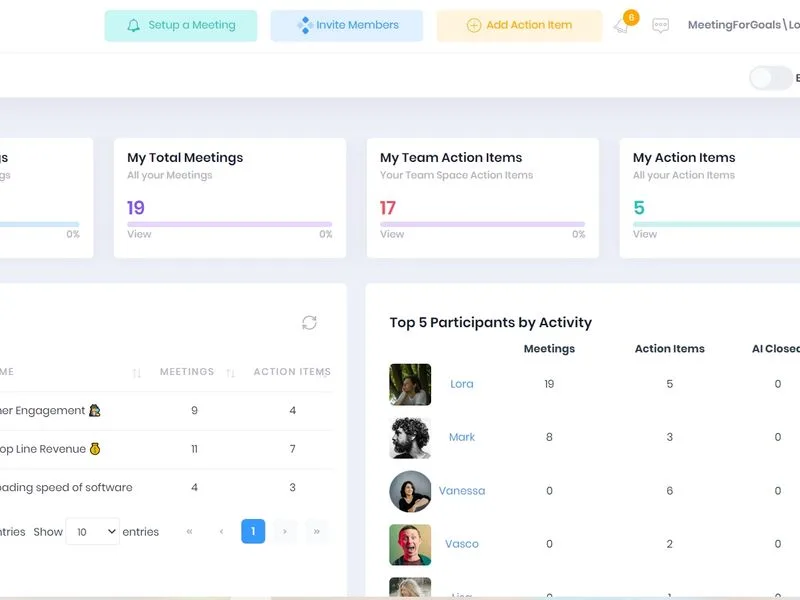Go to the next page arrow
Screen dimensions: 800x600
tap(285, 532)
